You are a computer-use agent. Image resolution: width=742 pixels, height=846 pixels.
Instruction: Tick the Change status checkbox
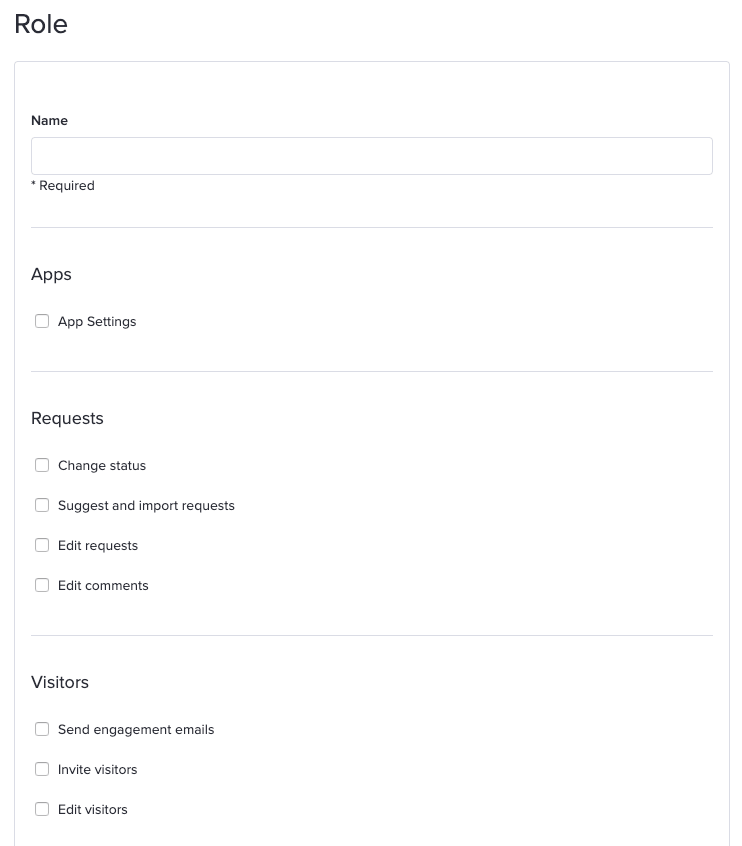pyautogui.click(x=42, y=465)
